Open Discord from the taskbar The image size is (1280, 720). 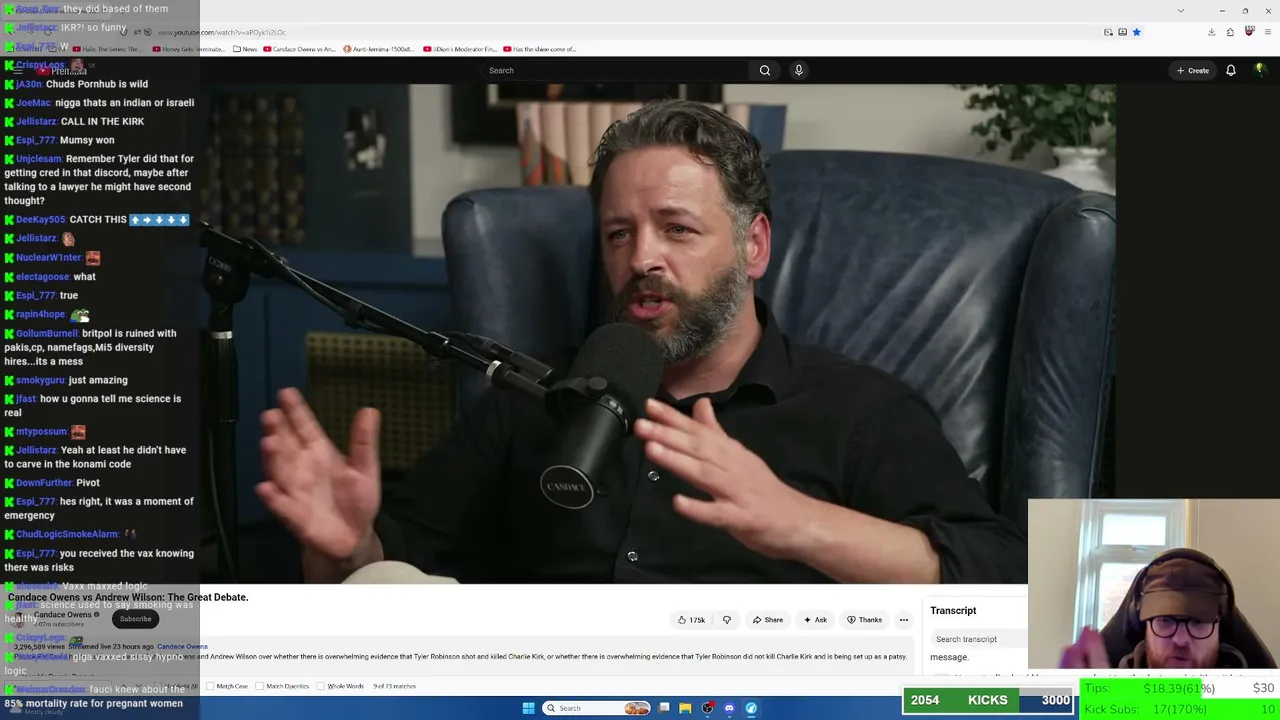pyautogui.click(x=729, y=708)
